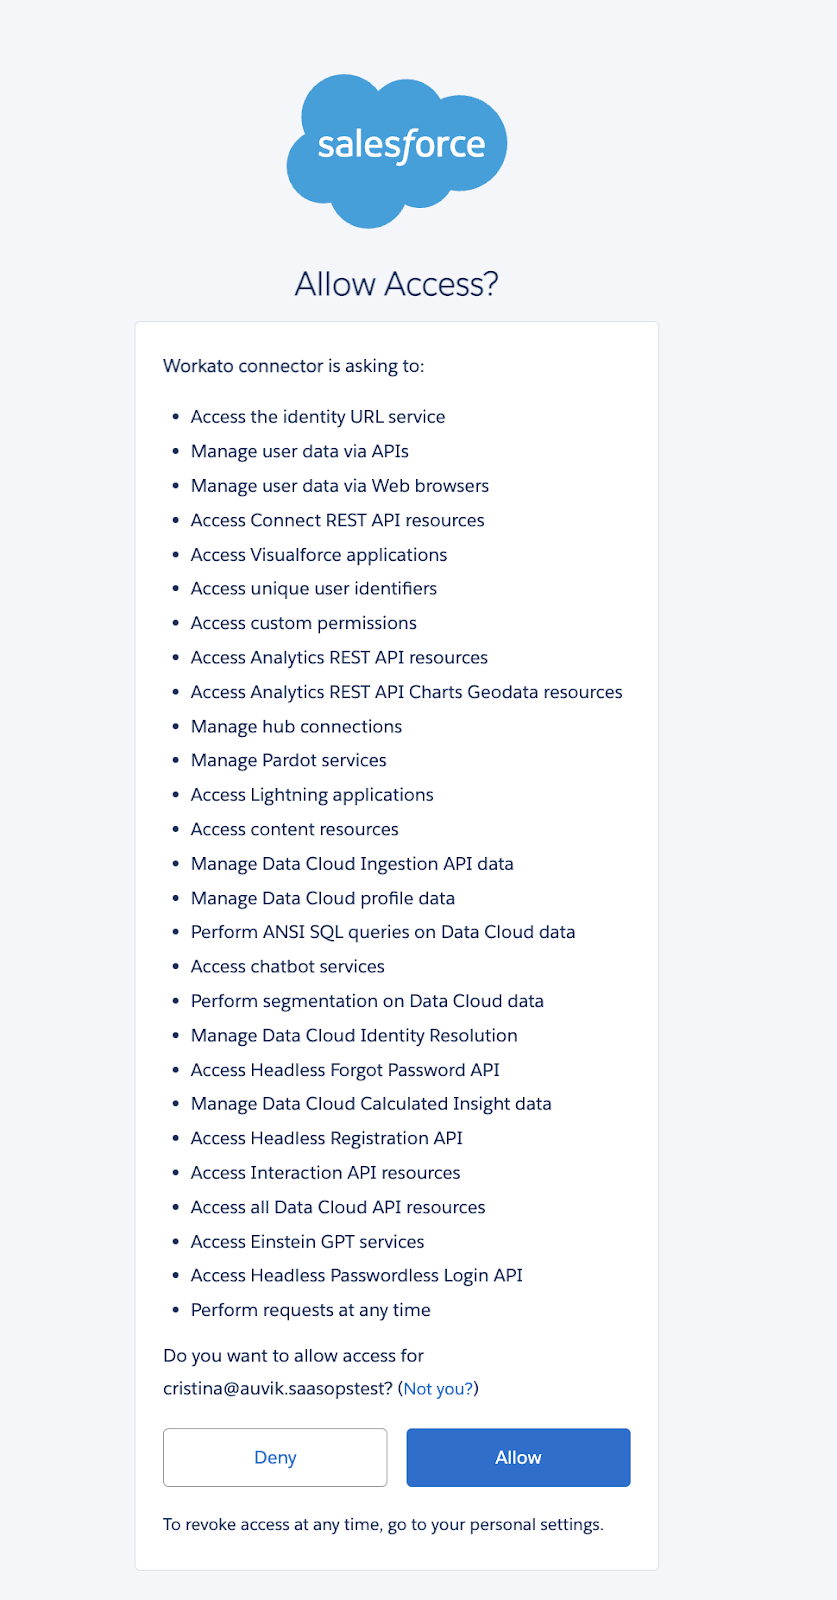
Task: Click the 'Allow Access?' heading
Action: [x=397, y=284]
